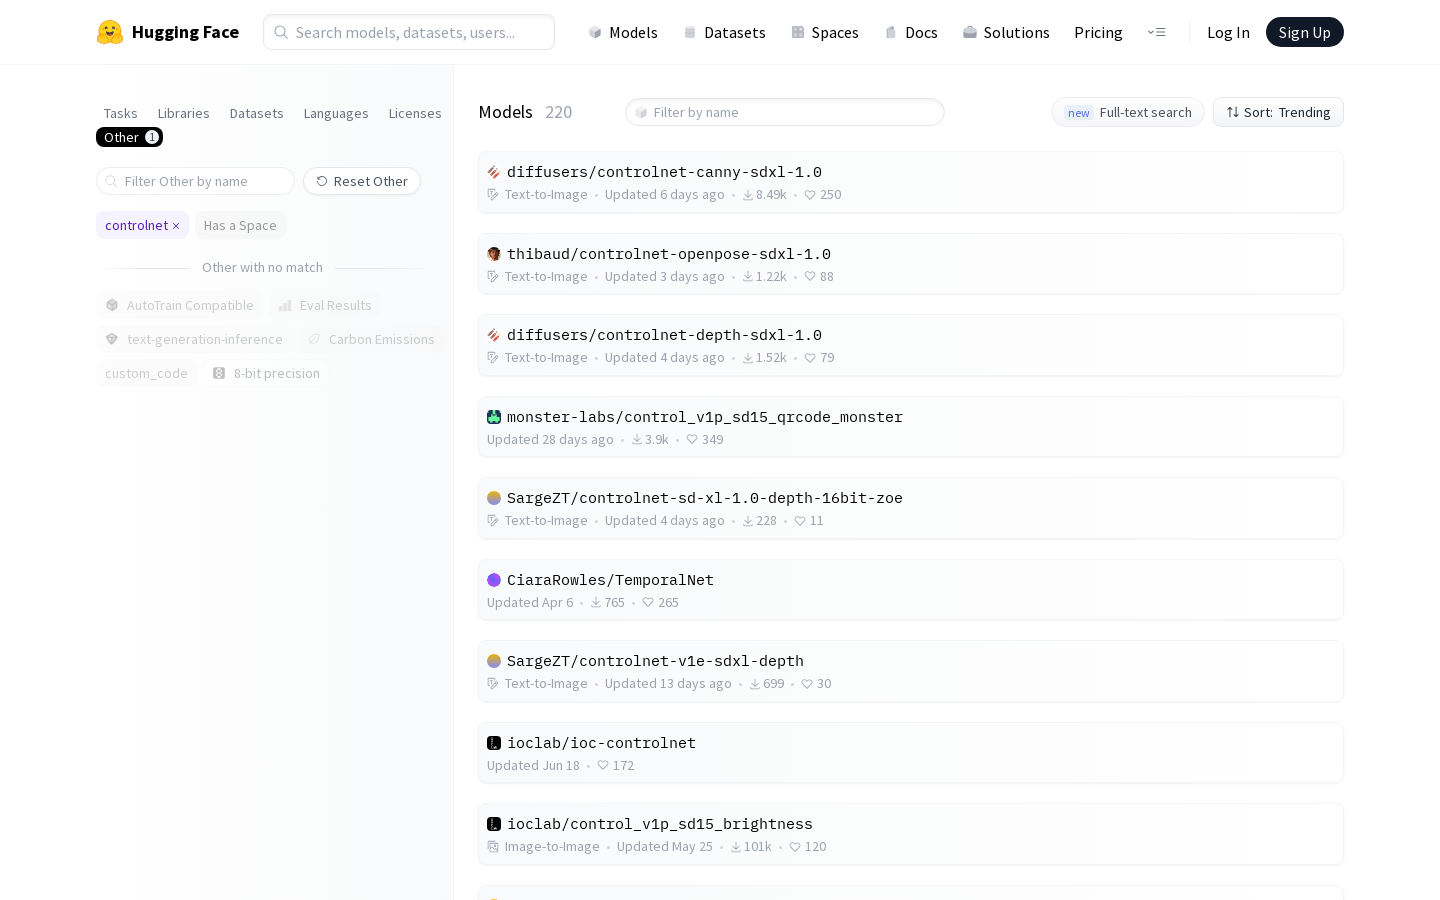1440x900 pixels.
Task: Open the Sort: Trending dropdown
Action: [1278, 112]
